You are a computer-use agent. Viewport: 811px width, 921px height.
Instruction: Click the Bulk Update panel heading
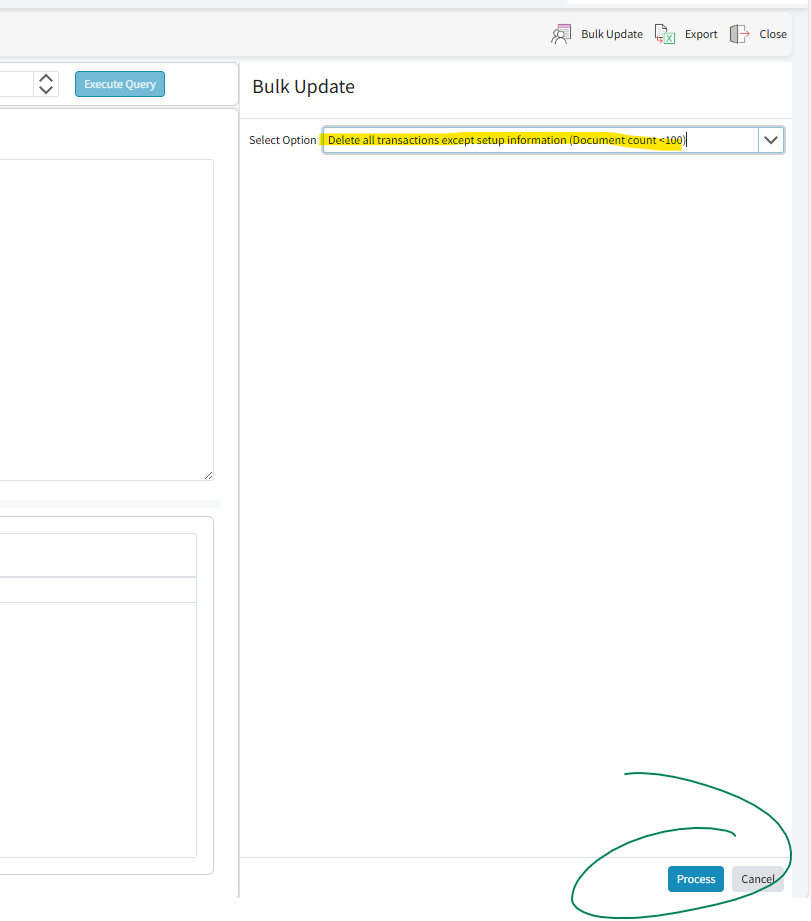[x=303, y=87]
